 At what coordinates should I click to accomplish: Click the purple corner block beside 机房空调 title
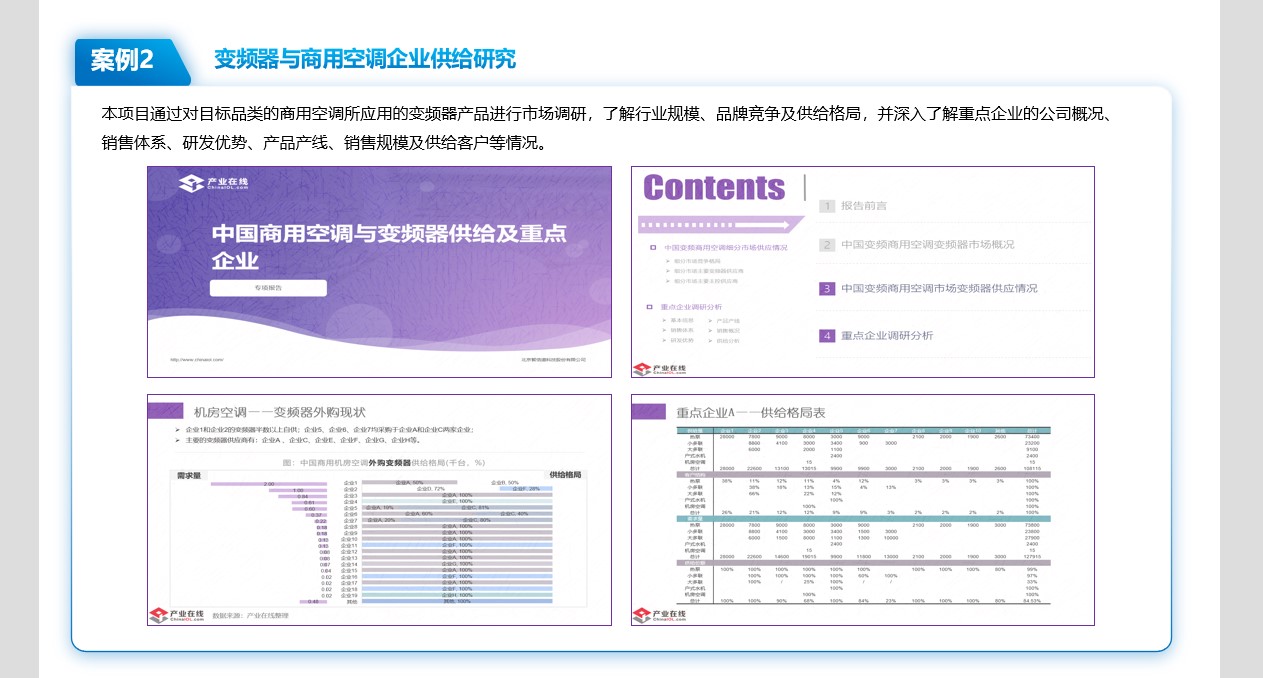[x=165, y=409]
